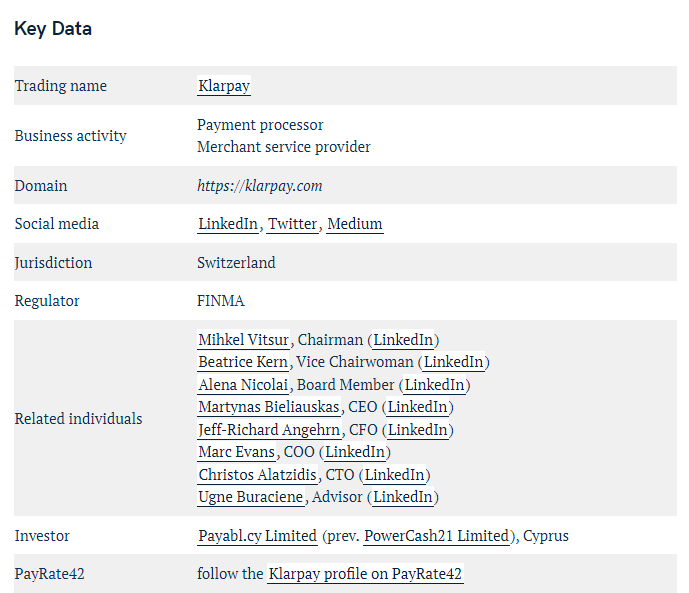Viewport: 689px width, 593px height.
Task: Click the Beatrice Kern name link
Action: (x=243, y=362)
